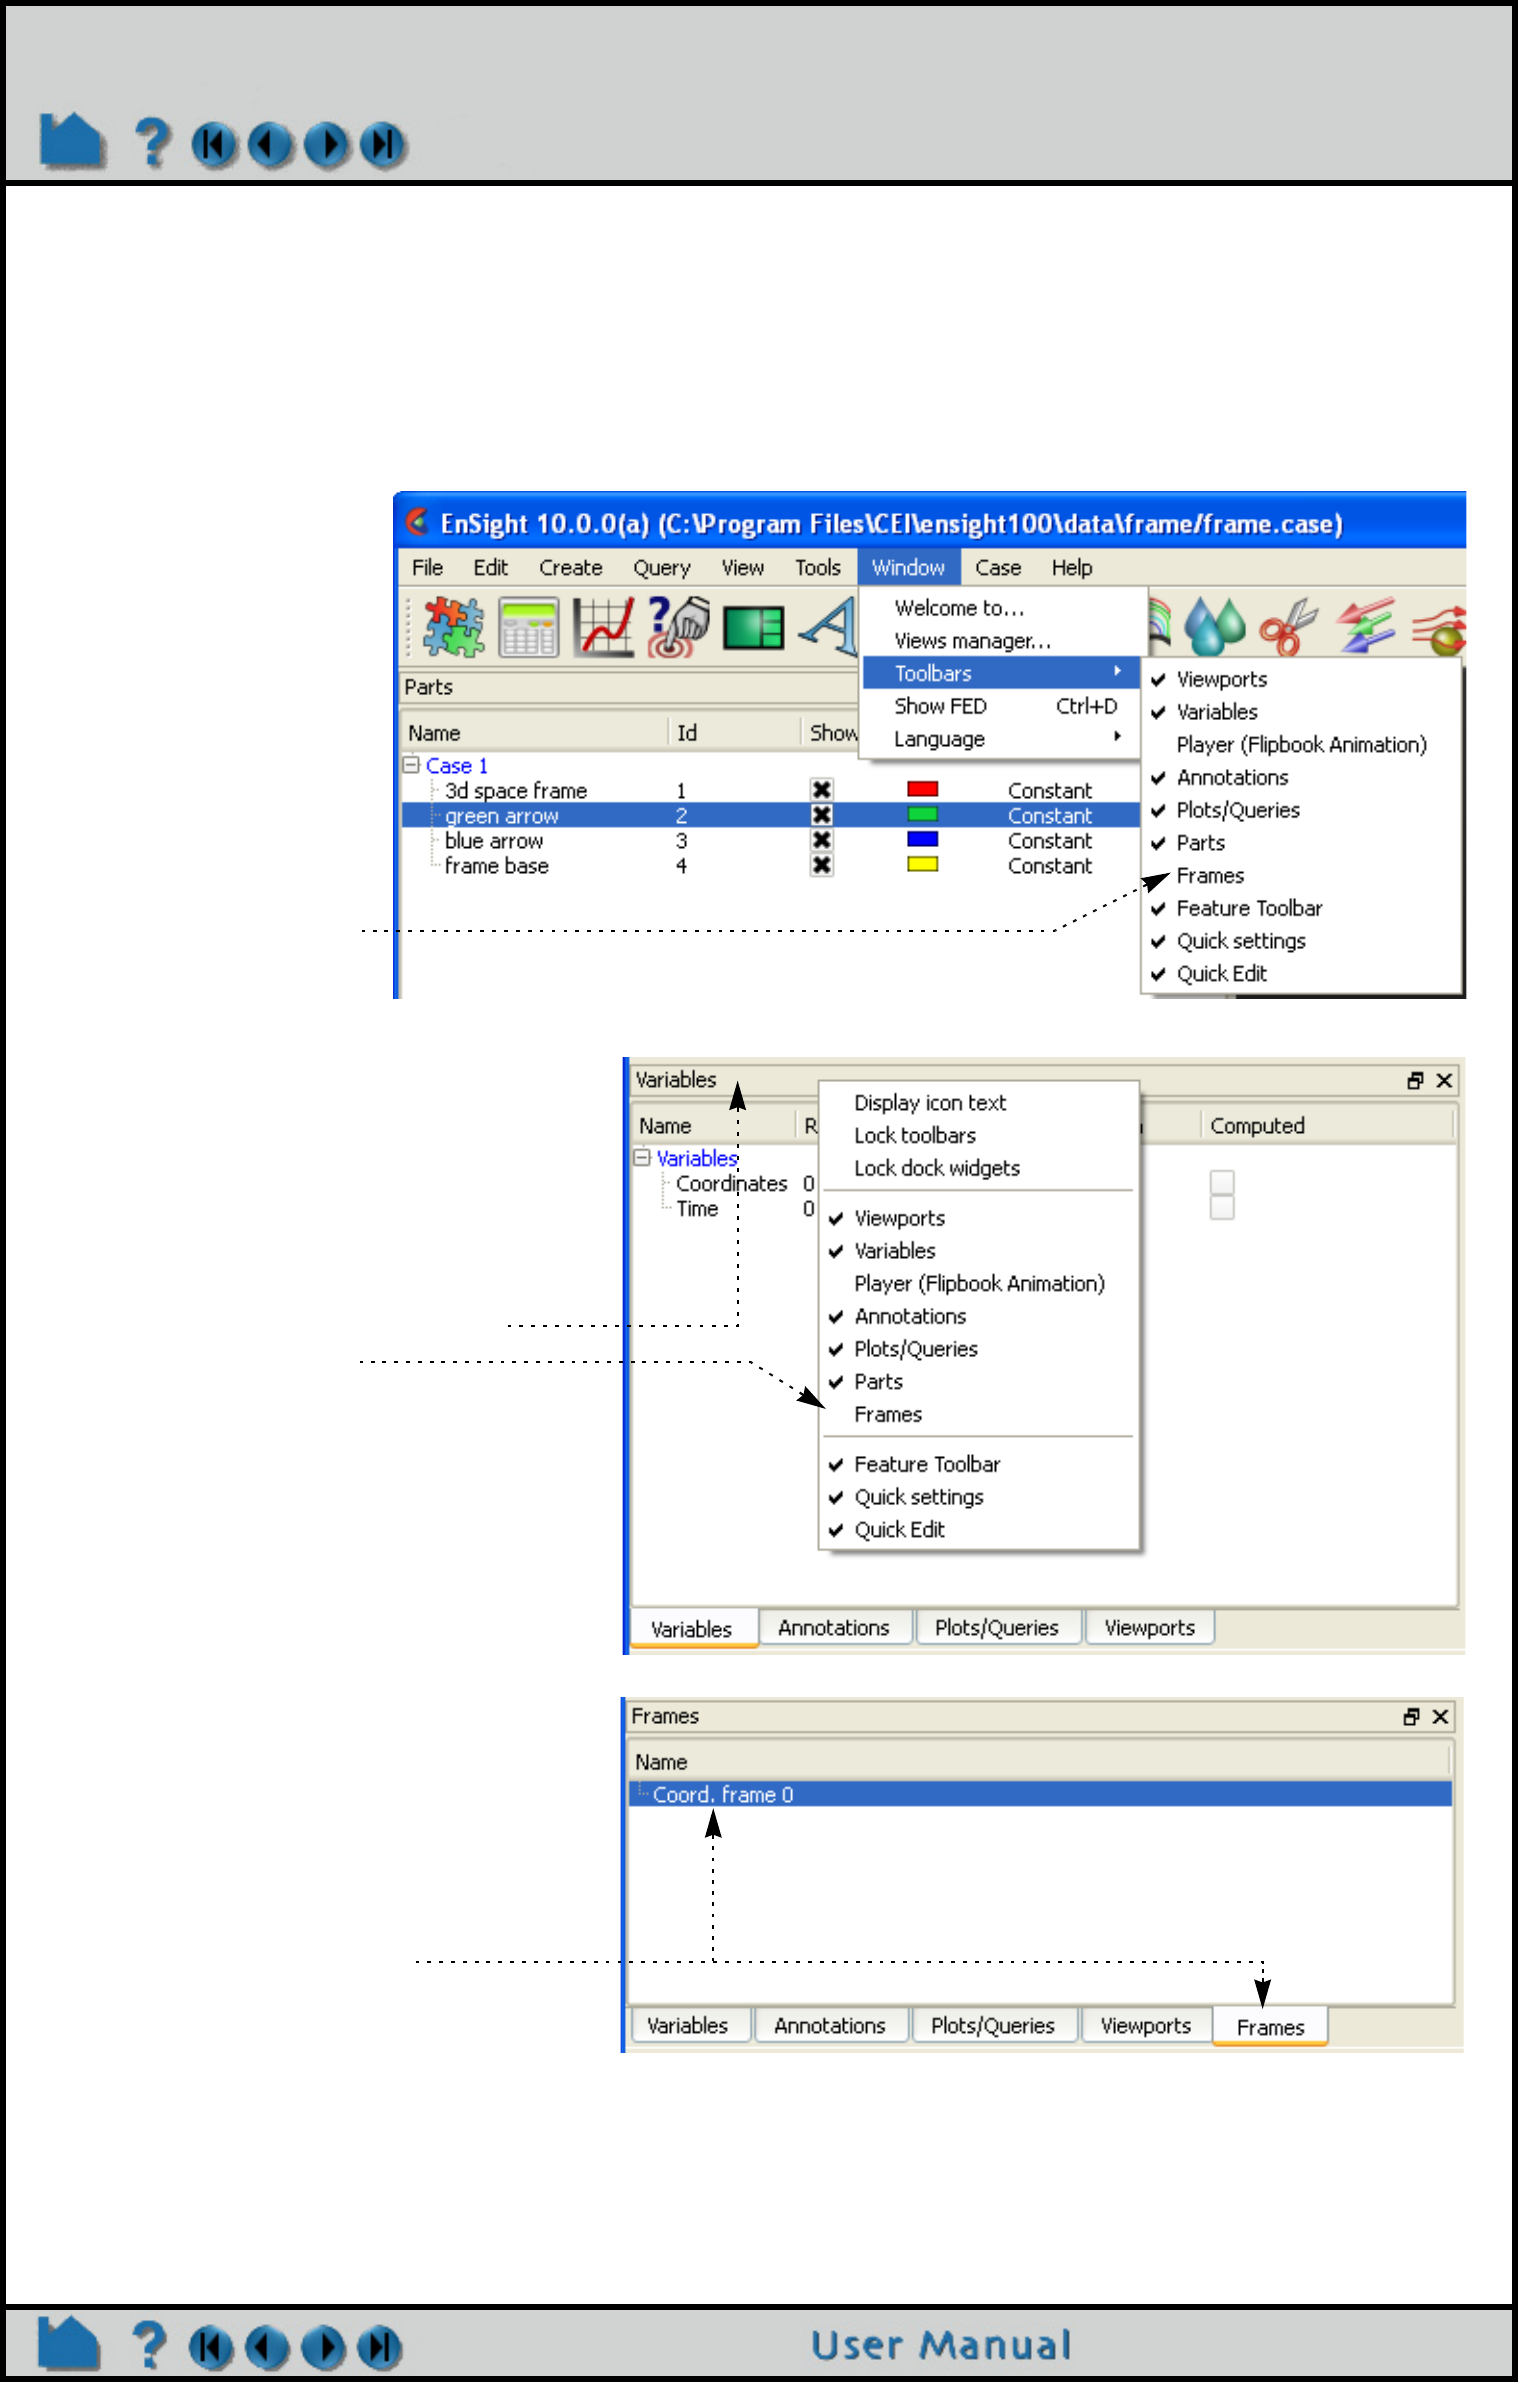Screen dimensions: 1518x2382
Task: Expand the Toolbars submenu arrow
Action: point(1117,671)
